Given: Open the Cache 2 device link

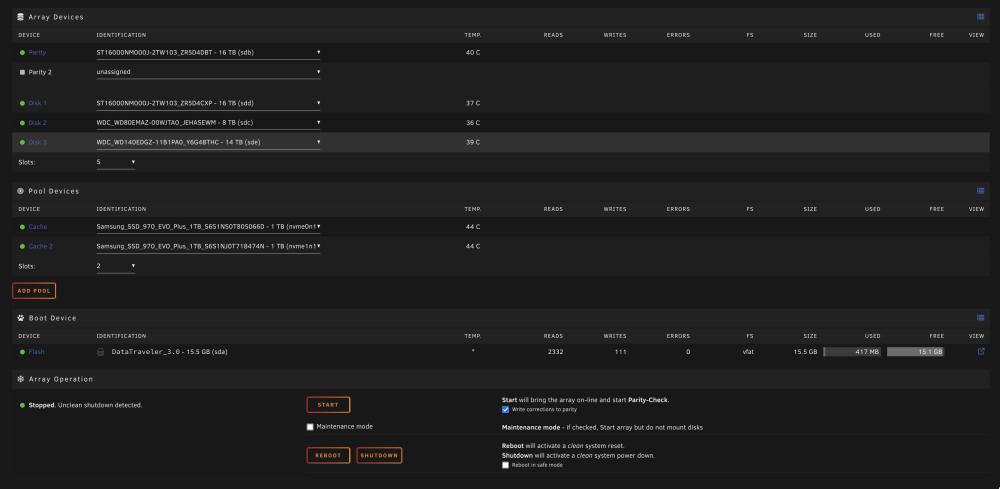Looking at the screenshot, I should (41, 246).
